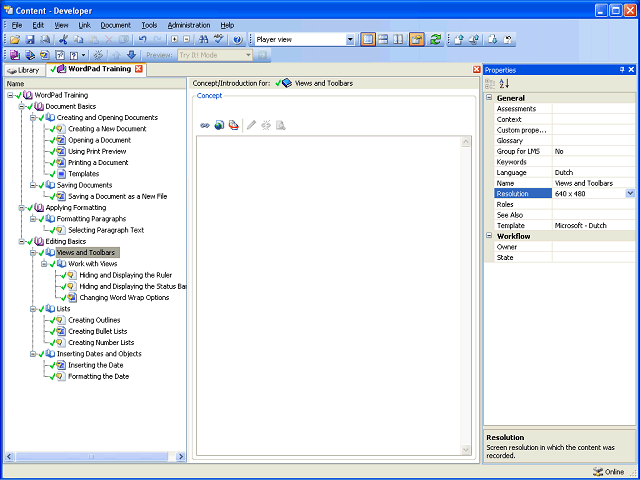
Task: Click in the Concept text editing area
Action: coord(329,296)
